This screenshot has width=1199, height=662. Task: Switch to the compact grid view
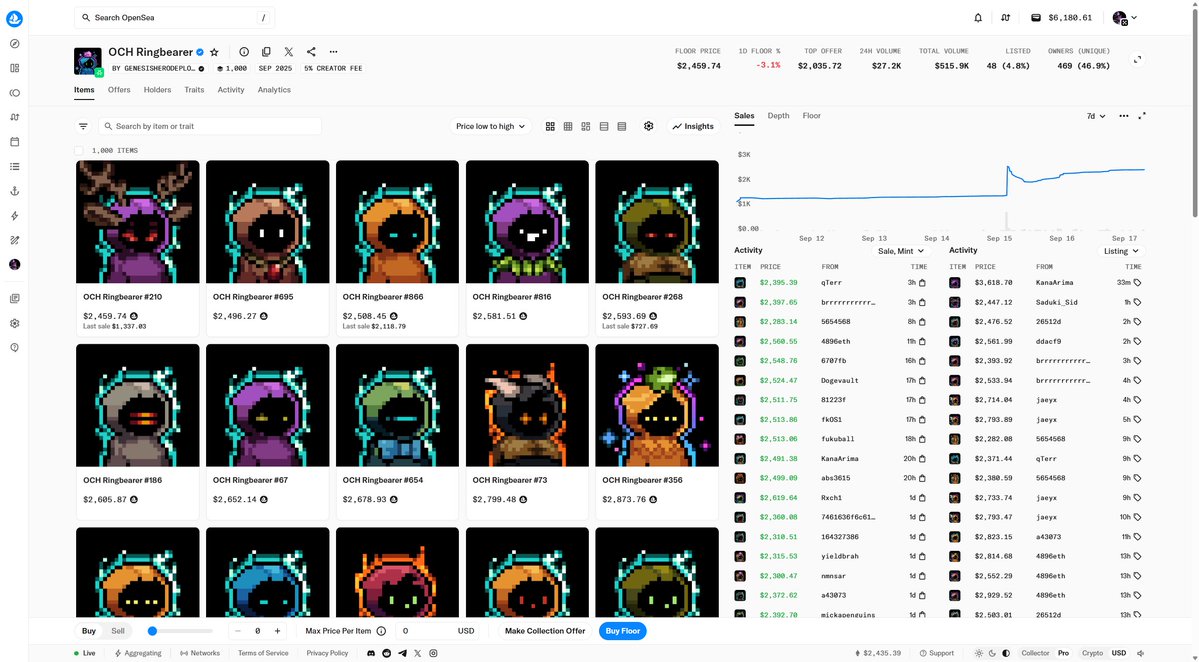point(568,126)
